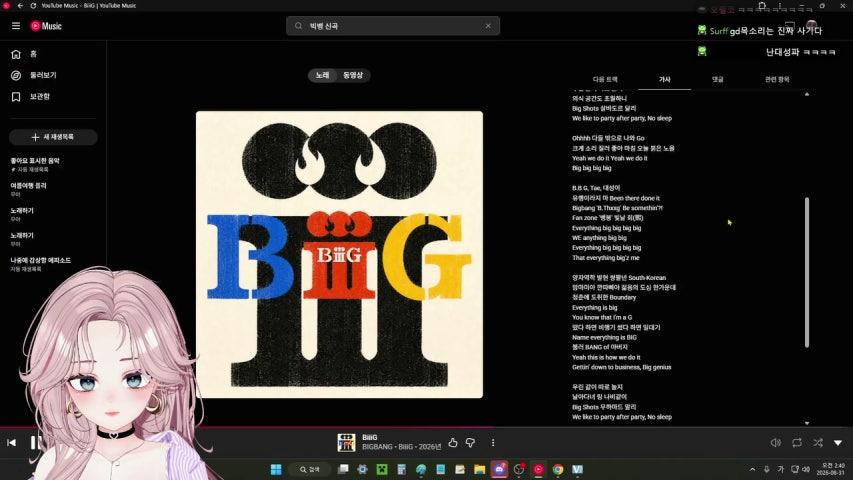Click the microphone tray icon
853x480 pixels.
point(767,469)
